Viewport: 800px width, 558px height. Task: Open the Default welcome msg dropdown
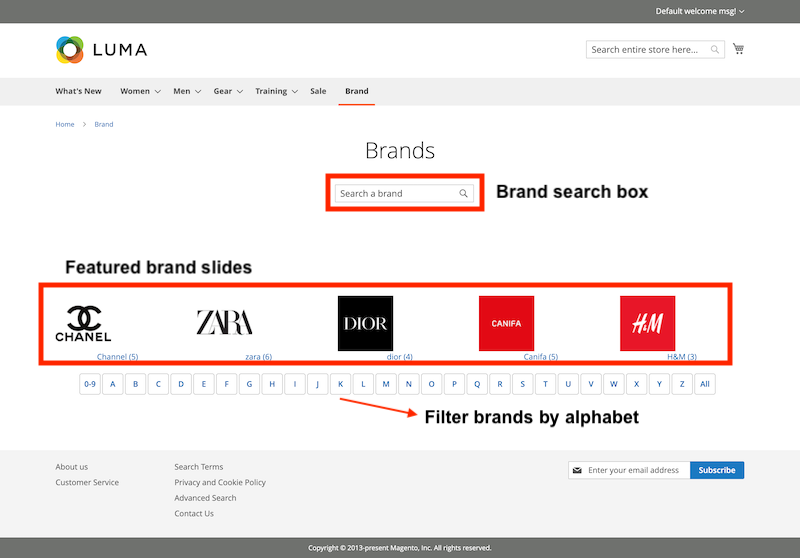point(741,11)
